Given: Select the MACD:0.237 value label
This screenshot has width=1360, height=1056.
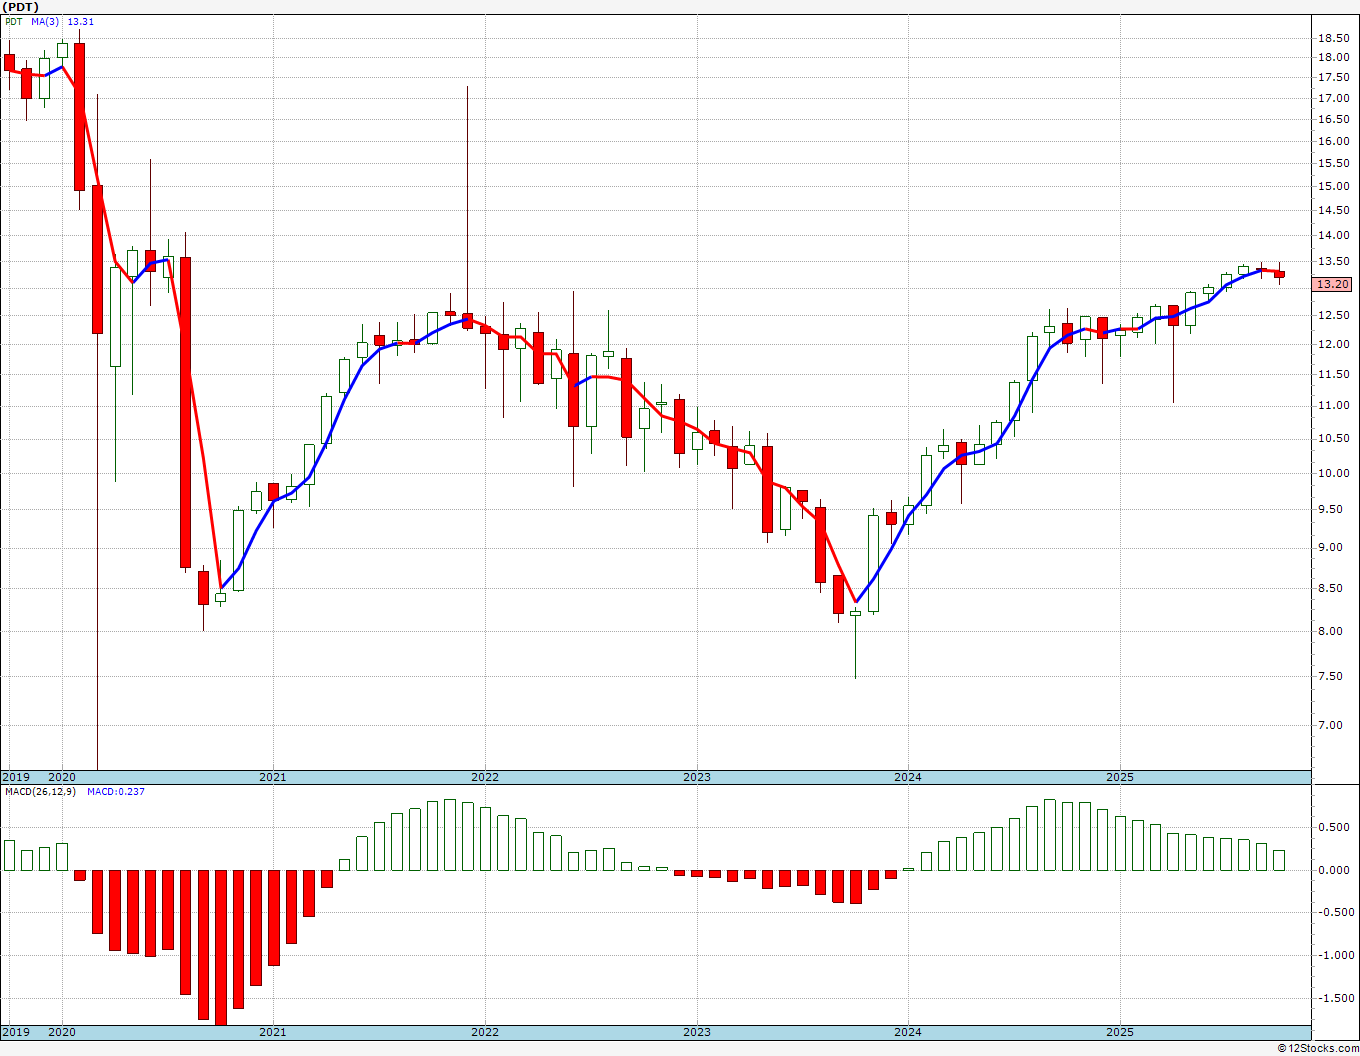Looking at the screenshot, I should pos(116,791).
